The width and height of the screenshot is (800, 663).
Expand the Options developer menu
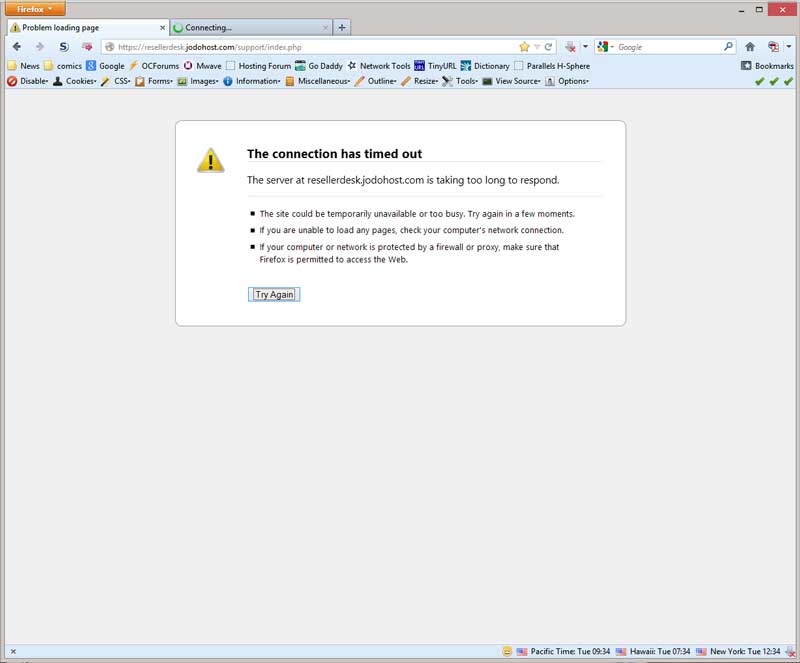(567, 81)
